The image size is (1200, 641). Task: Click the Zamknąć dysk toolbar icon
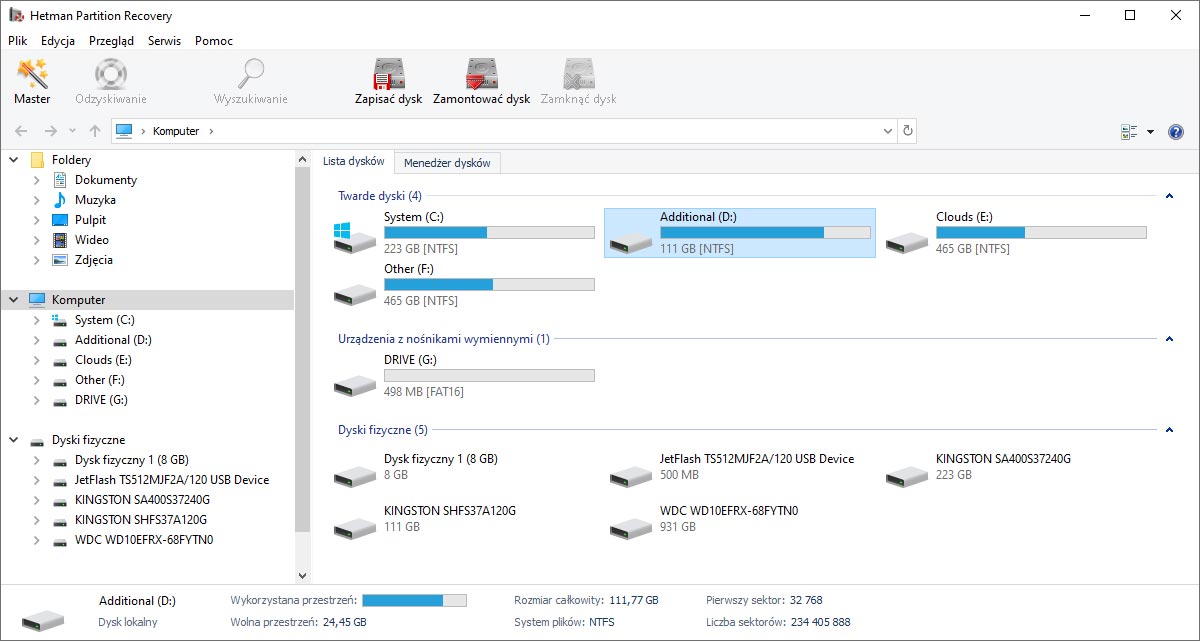point(578,75)
